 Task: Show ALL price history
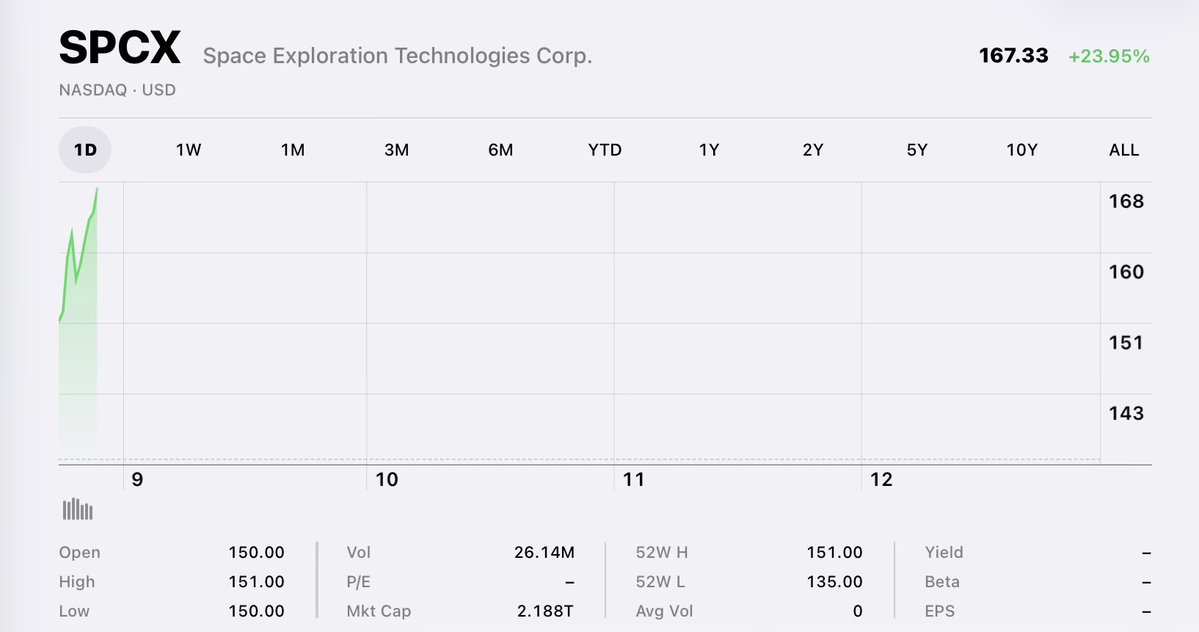coord(1124,150)
